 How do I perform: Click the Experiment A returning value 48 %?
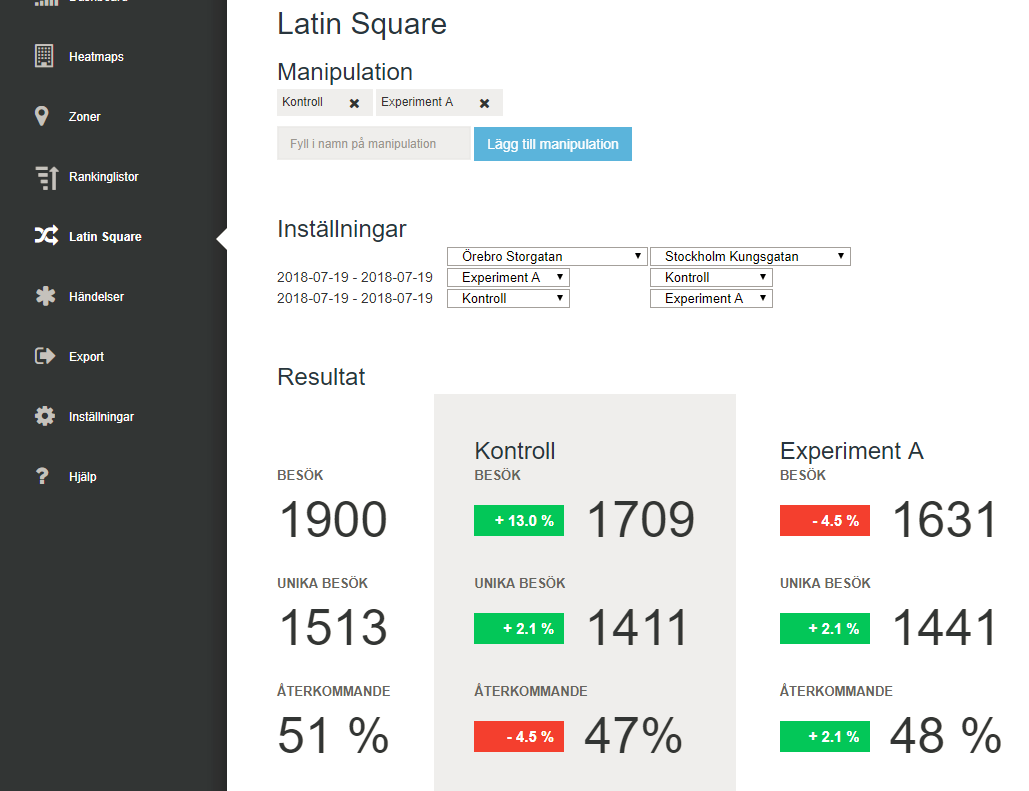(x=946, y=736)
